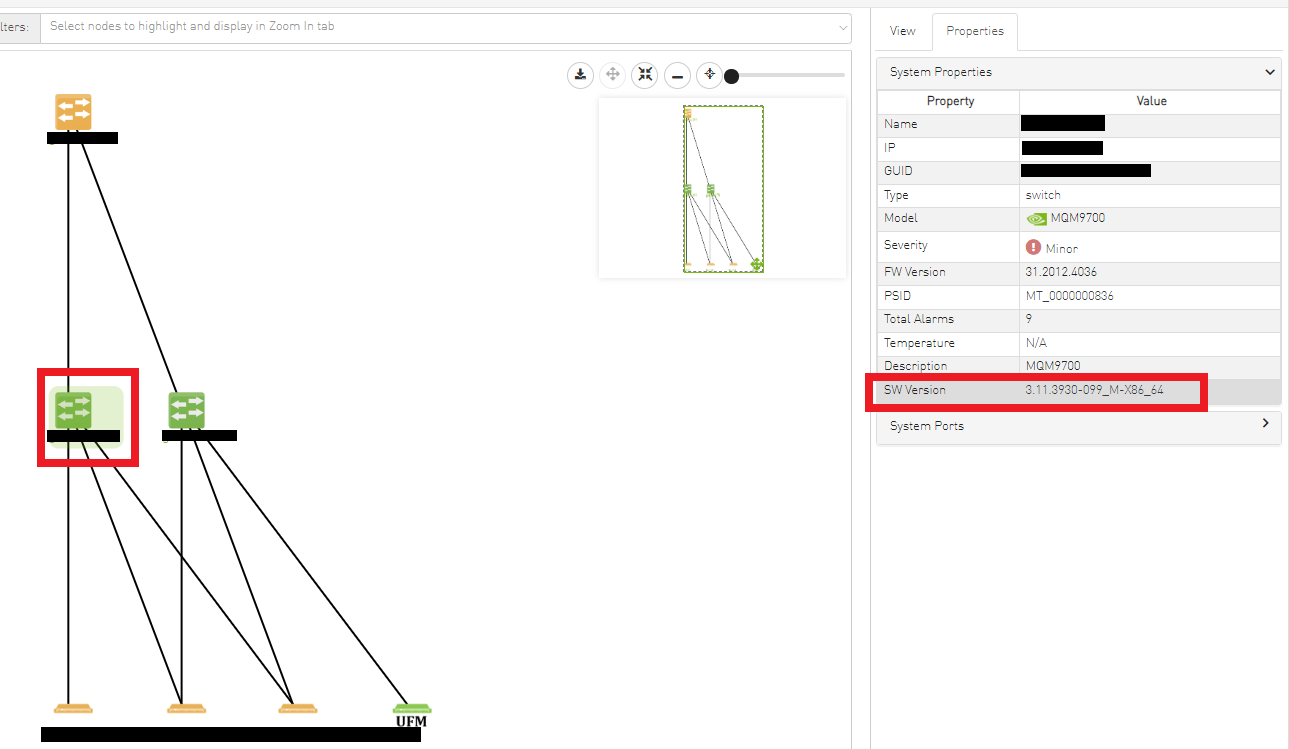Click the third orange host node

point(297,709)
